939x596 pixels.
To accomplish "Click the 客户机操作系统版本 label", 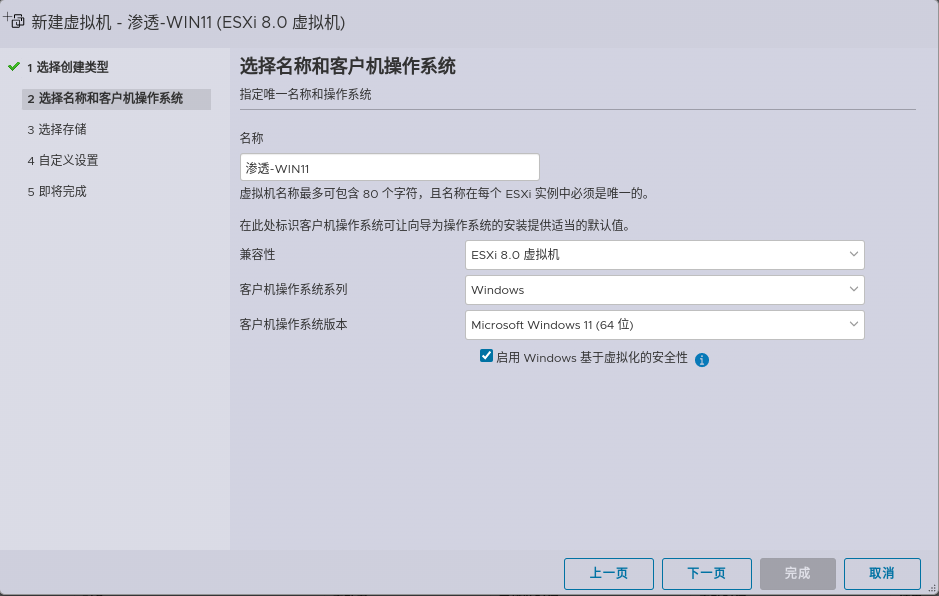I will point(293,325).
